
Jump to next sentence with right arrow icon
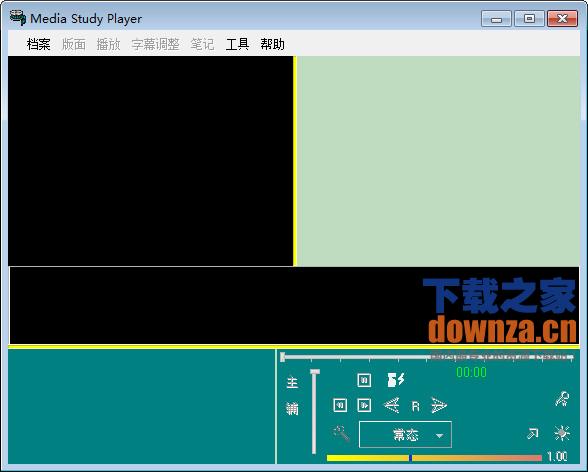[439, 405]
